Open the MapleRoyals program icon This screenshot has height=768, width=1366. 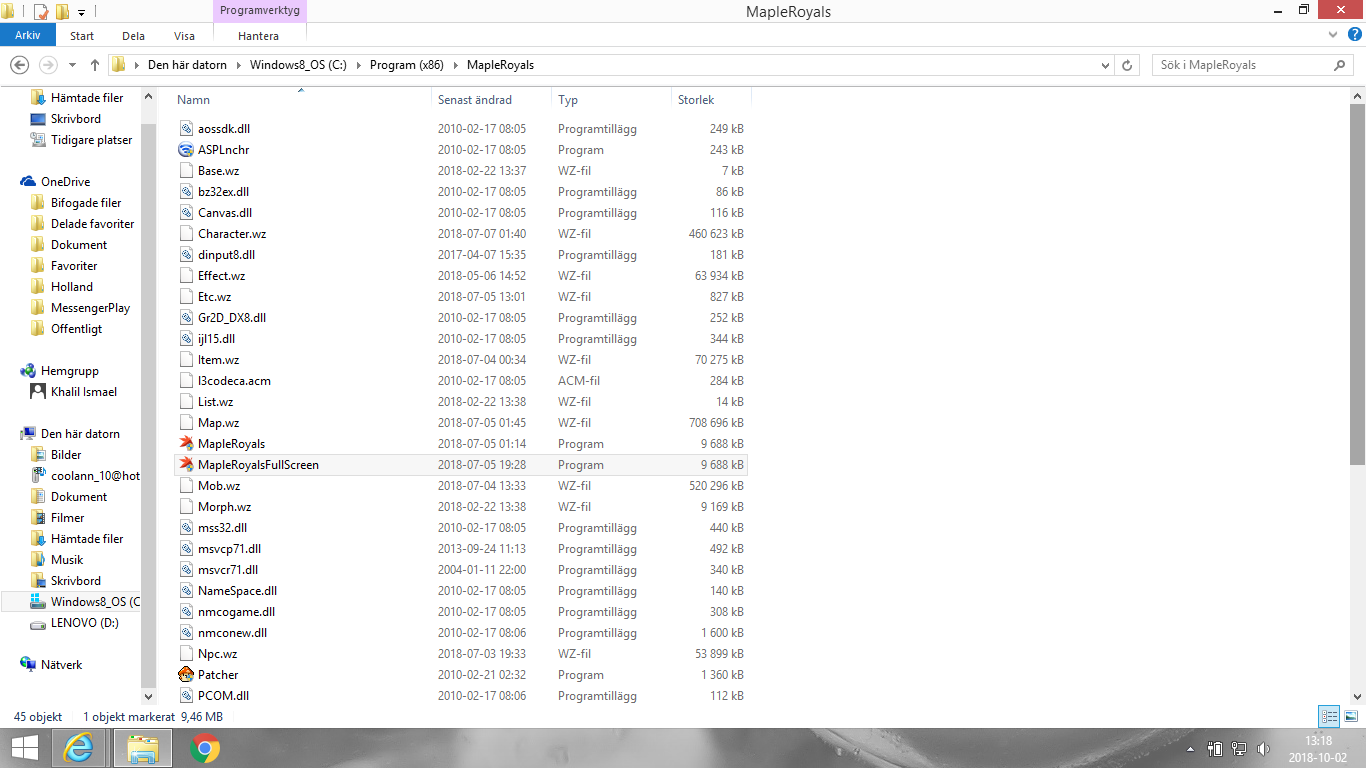click(185, 444)
